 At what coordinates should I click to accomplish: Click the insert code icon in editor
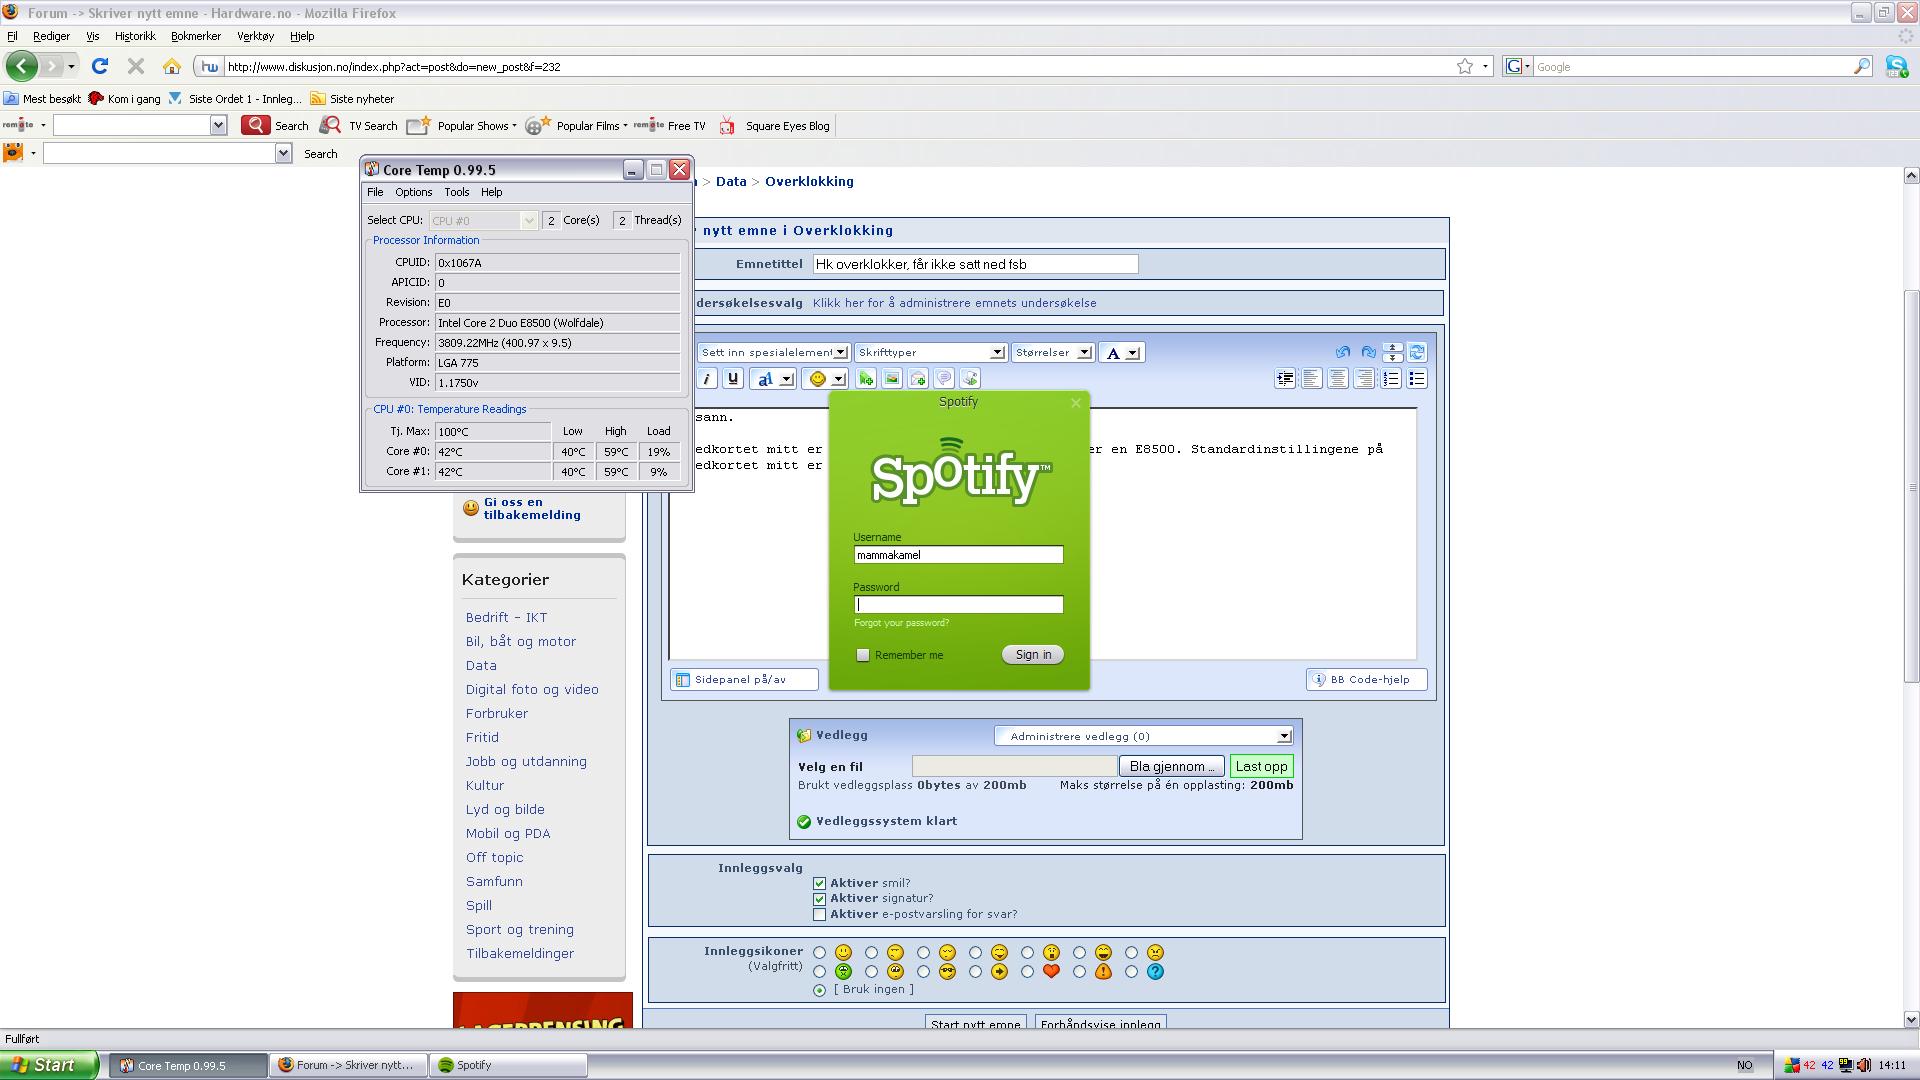[x=970, y=379]
